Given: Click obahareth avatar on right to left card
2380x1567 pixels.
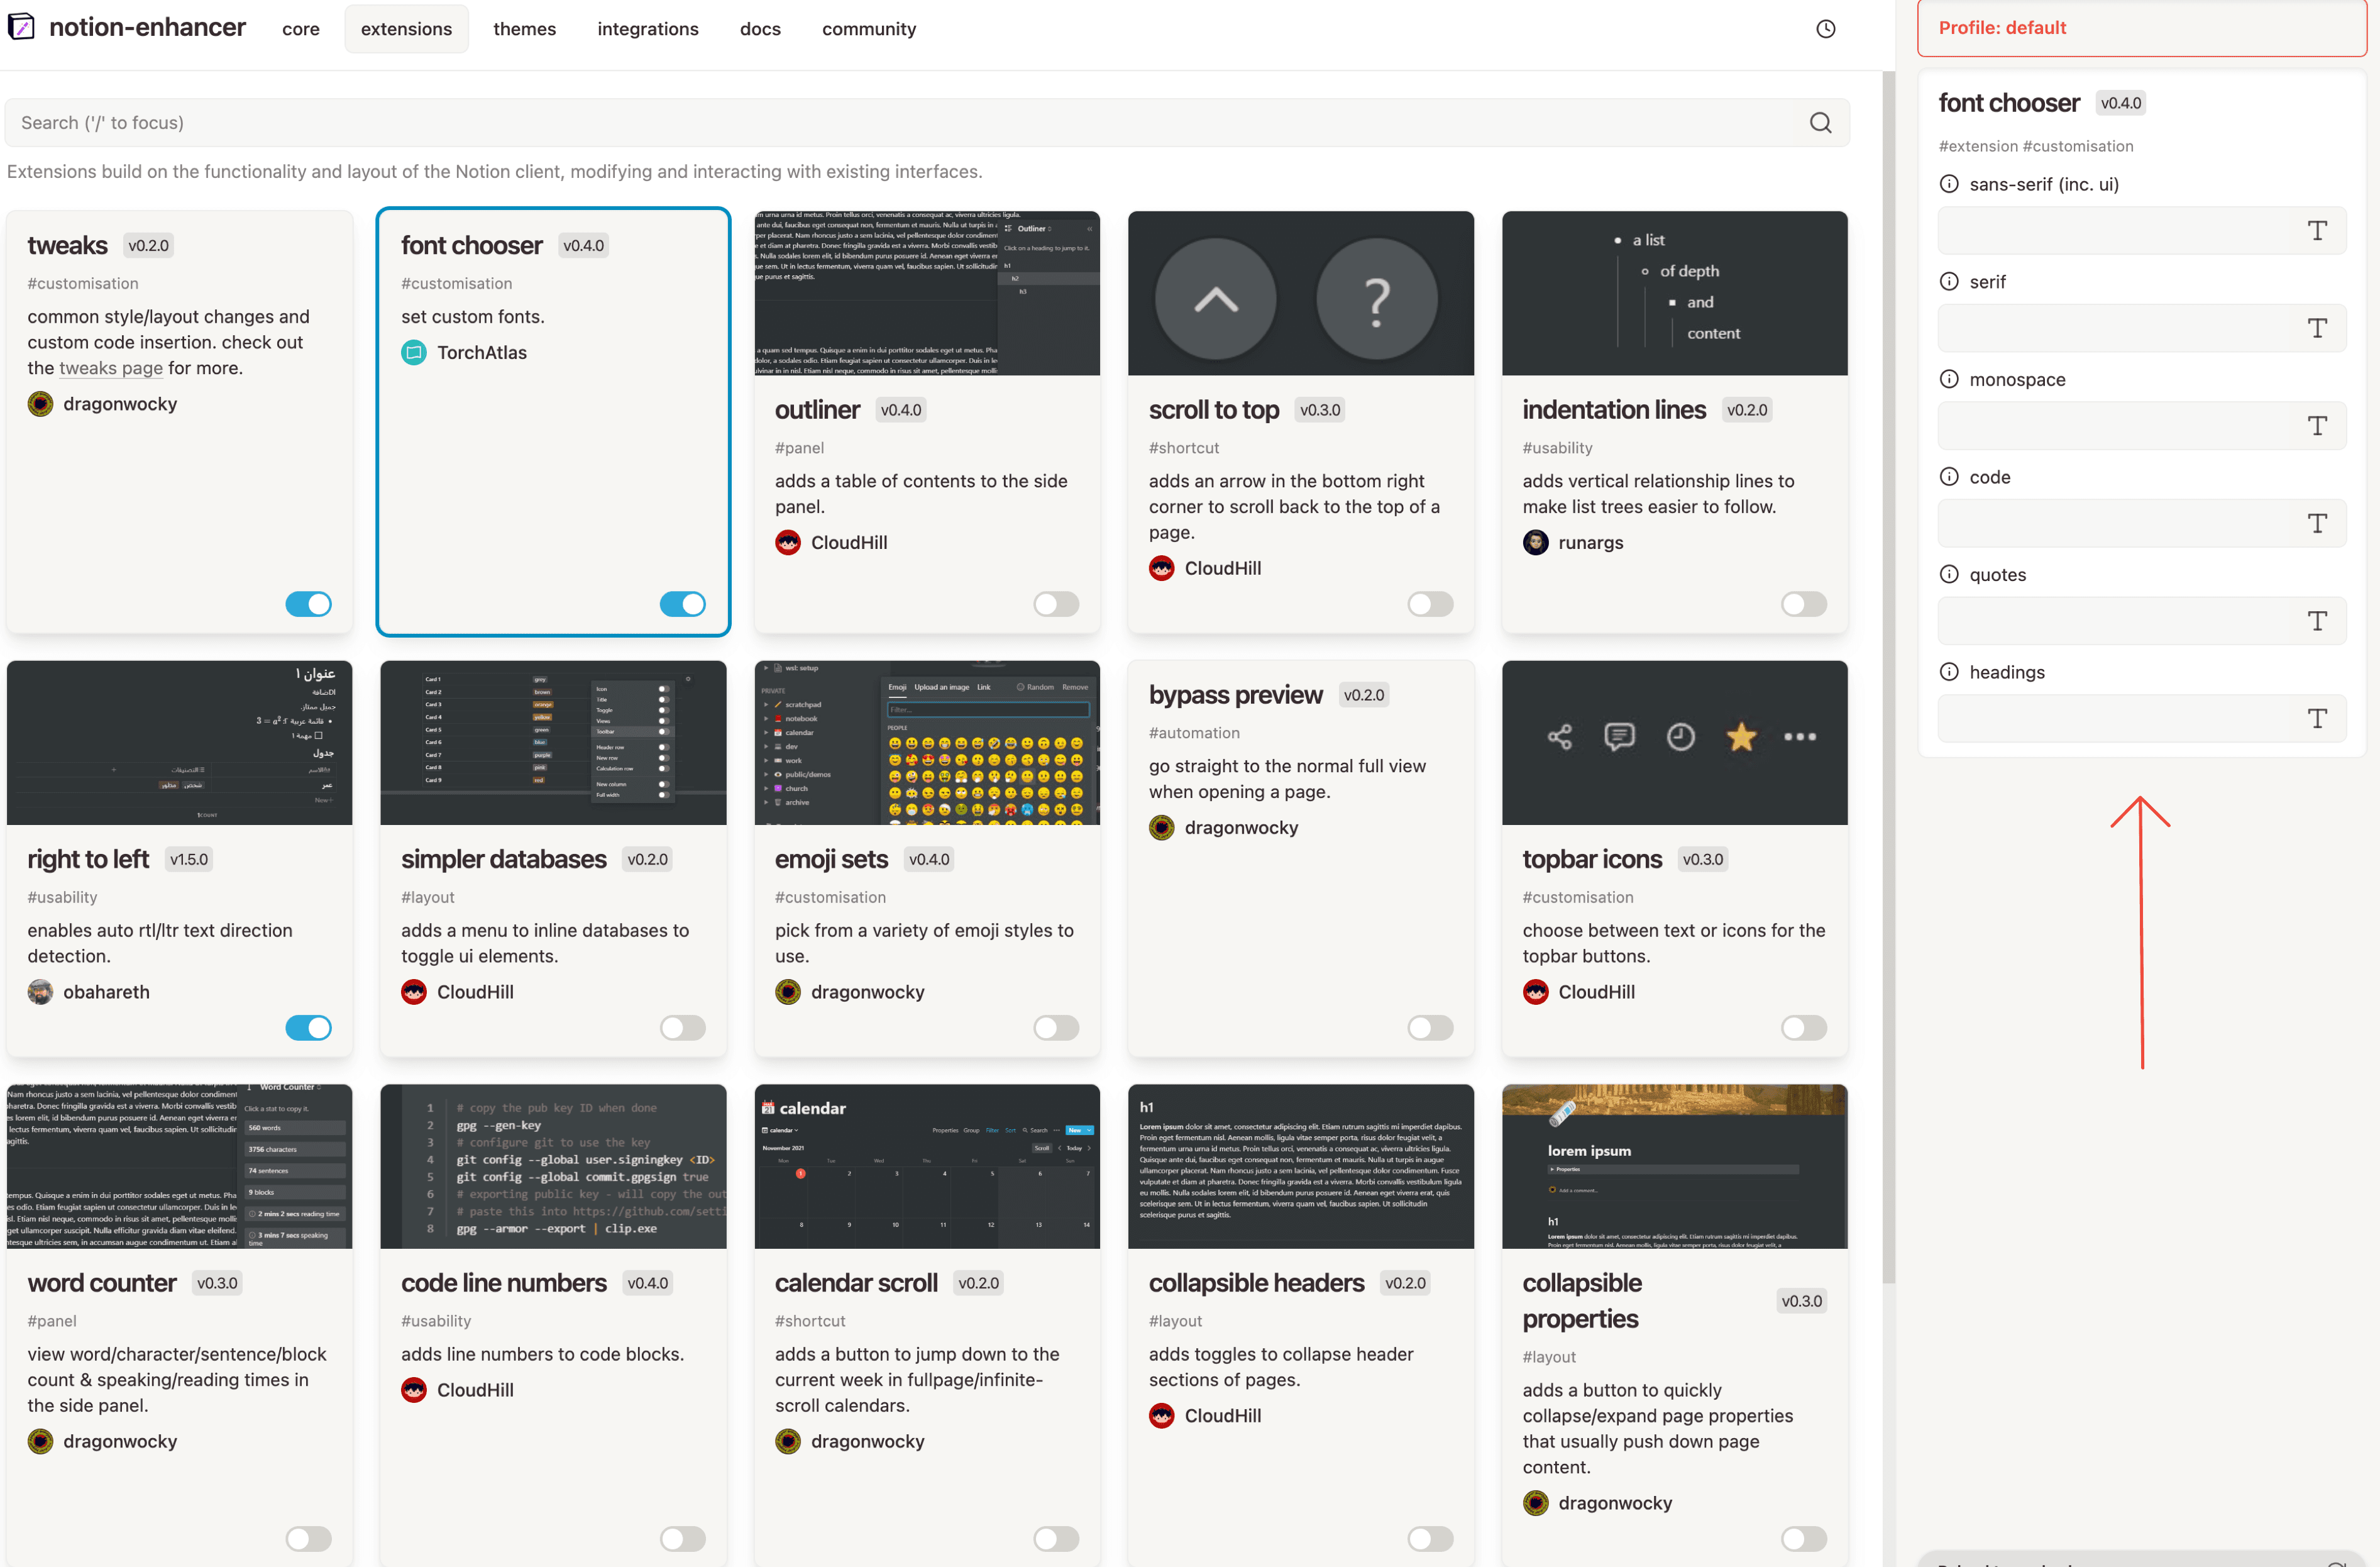Looking at the screenshot, I should (40, 992).
